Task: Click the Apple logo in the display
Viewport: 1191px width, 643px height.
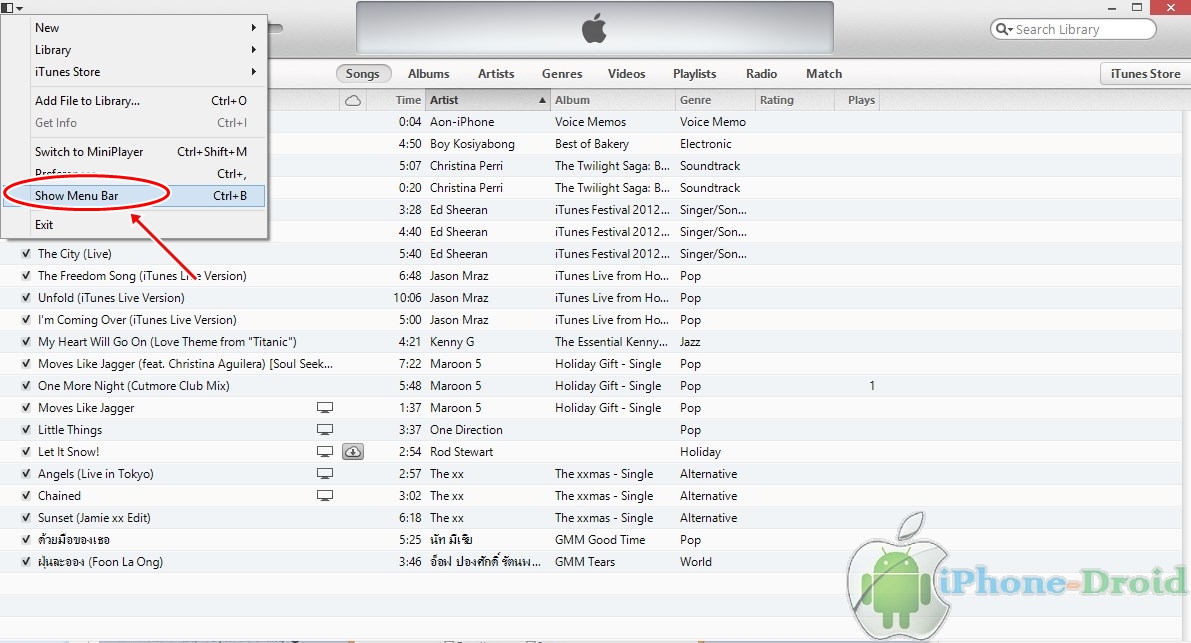Action: (594, 29)
